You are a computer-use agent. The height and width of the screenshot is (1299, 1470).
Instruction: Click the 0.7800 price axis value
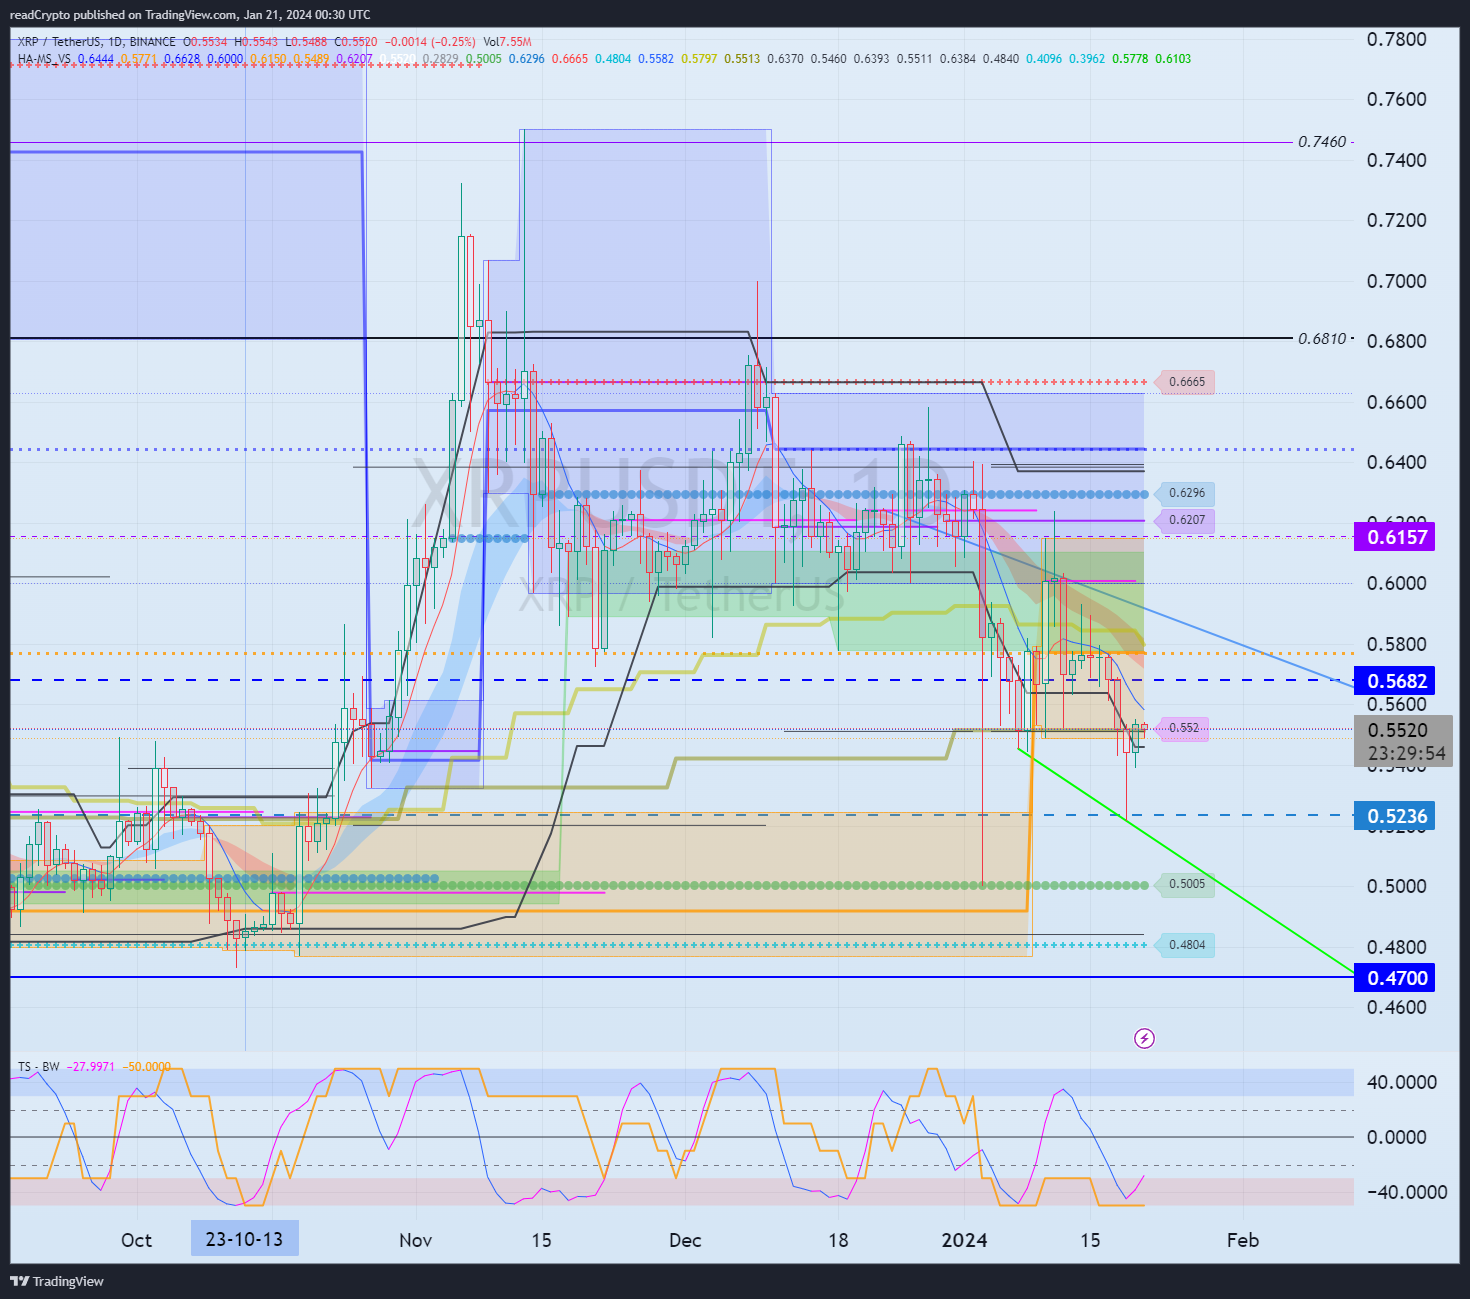[x=1396, y=39]
